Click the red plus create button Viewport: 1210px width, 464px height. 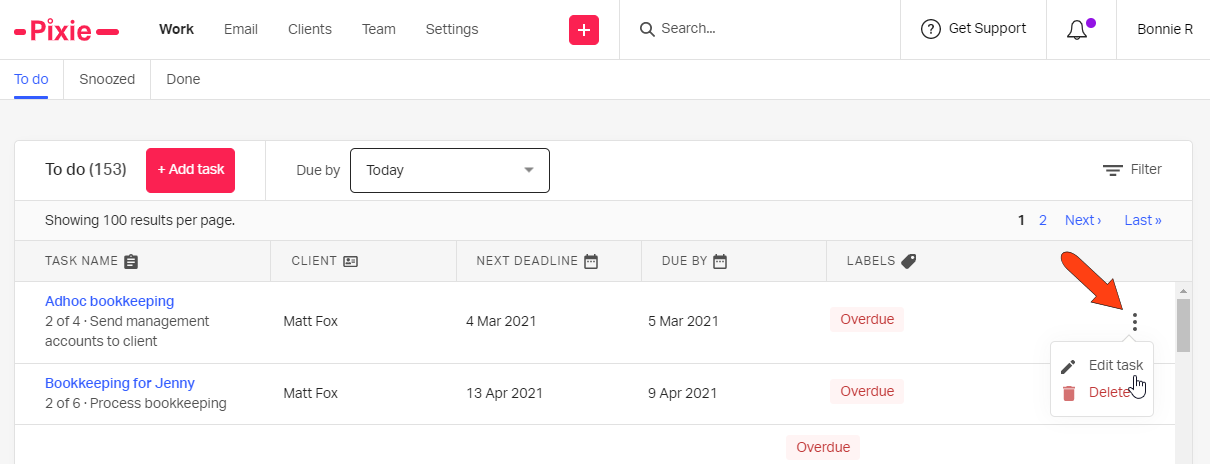tap(584, 30)
